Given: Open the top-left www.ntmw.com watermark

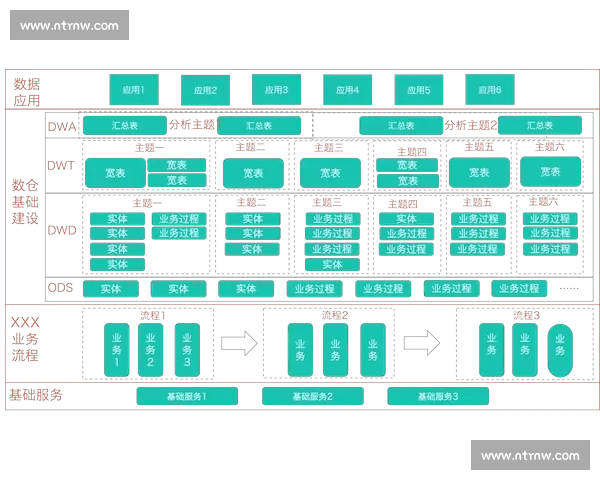Looking at the screenshot, I should tap(68, 26).
